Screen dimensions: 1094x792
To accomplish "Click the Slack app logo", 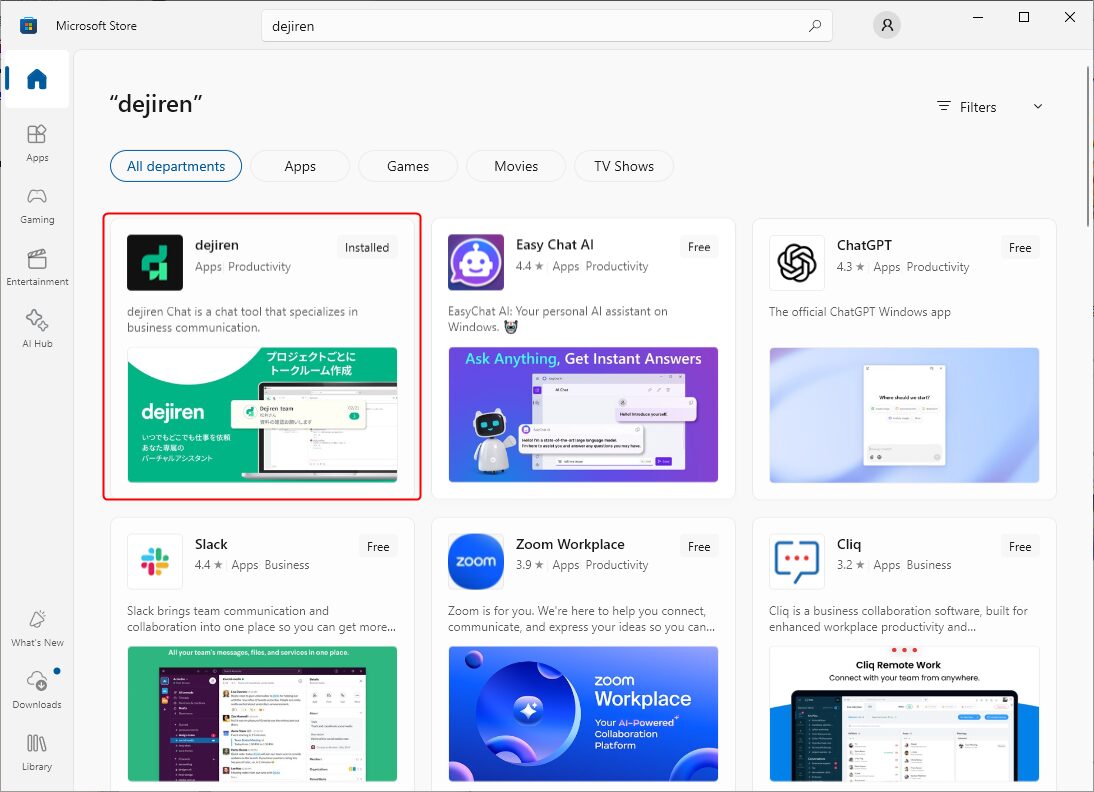I will click(155, 562).
